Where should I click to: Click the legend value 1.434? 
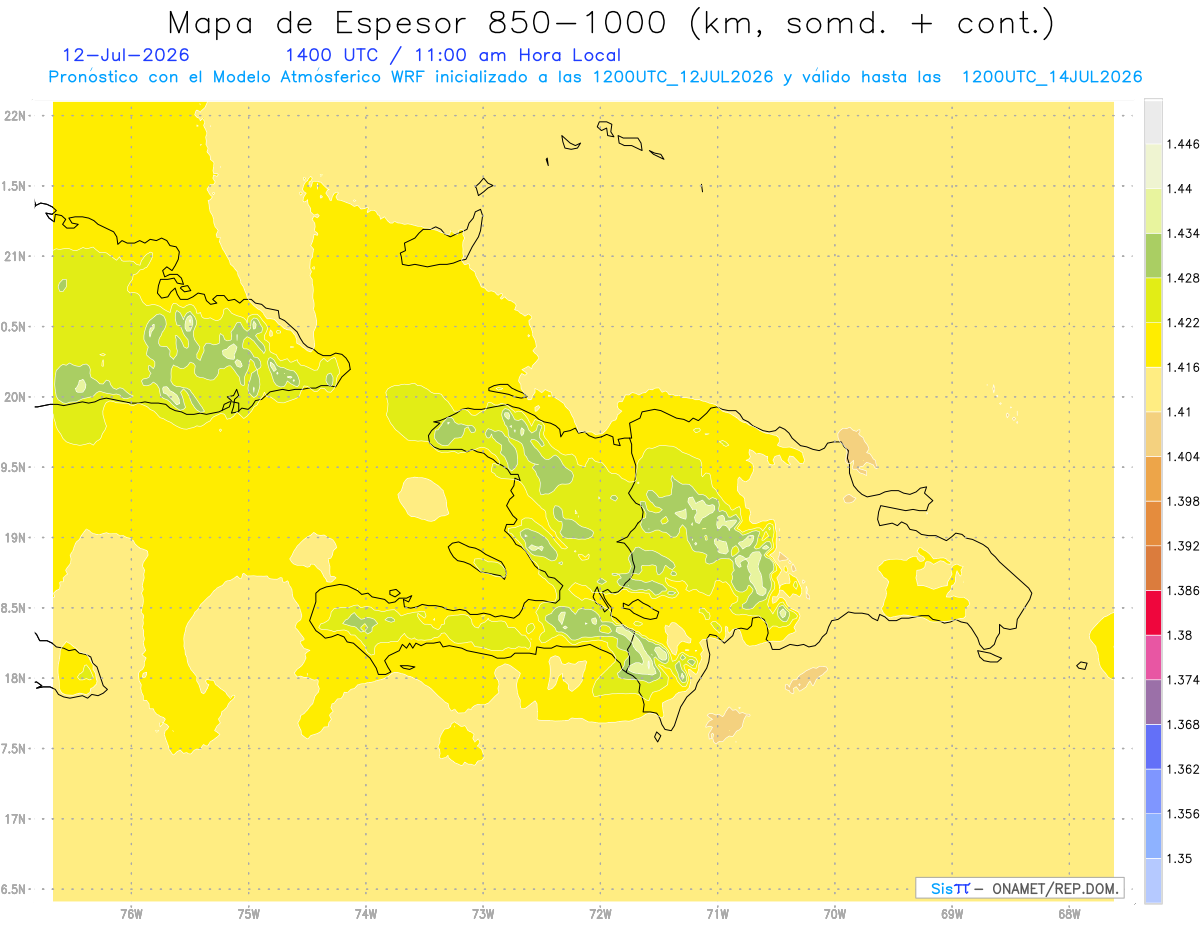(x=1183, y=233)
